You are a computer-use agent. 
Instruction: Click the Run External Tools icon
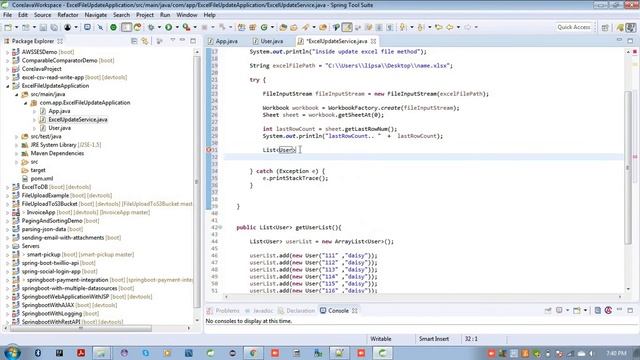186,27
